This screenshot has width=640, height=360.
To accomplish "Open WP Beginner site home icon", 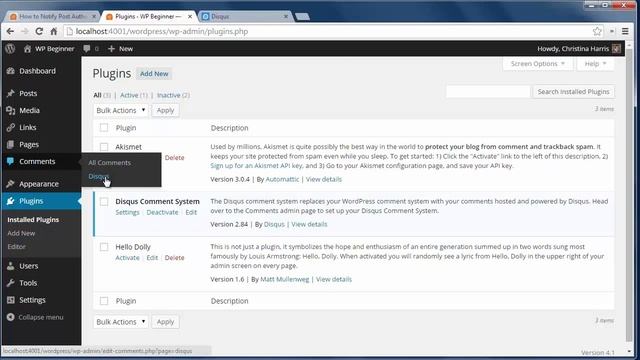I will pos(27,49).
